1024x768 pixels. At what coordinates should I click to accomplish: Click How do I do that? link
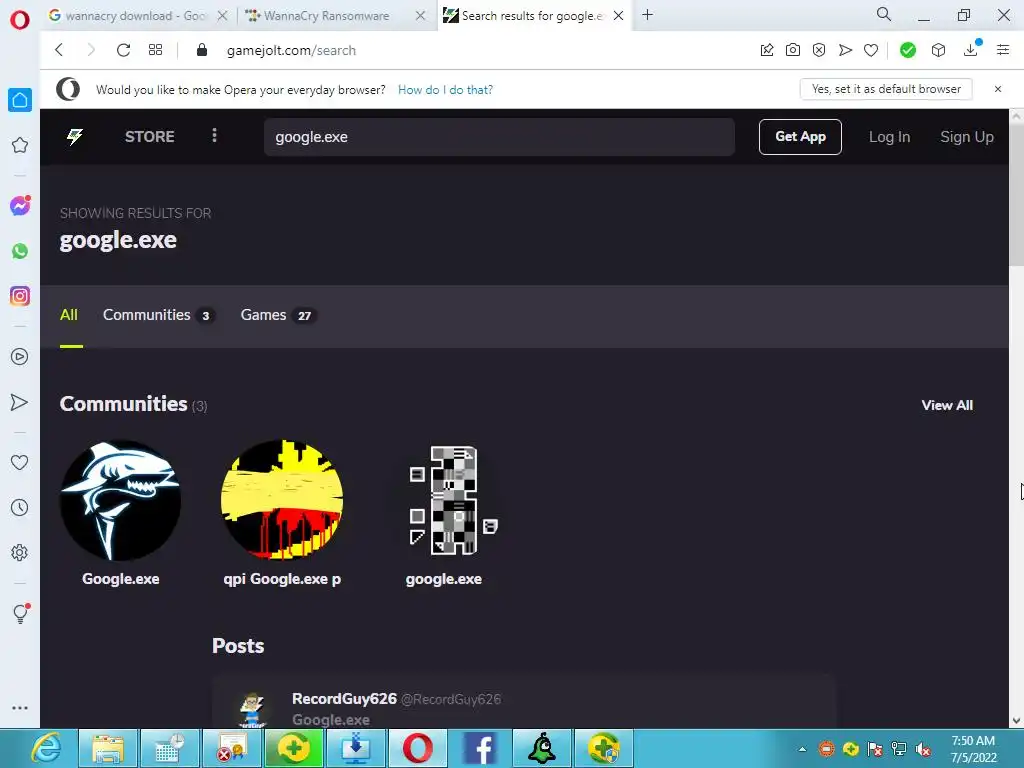pyautogui.click(x=445, y=89)
